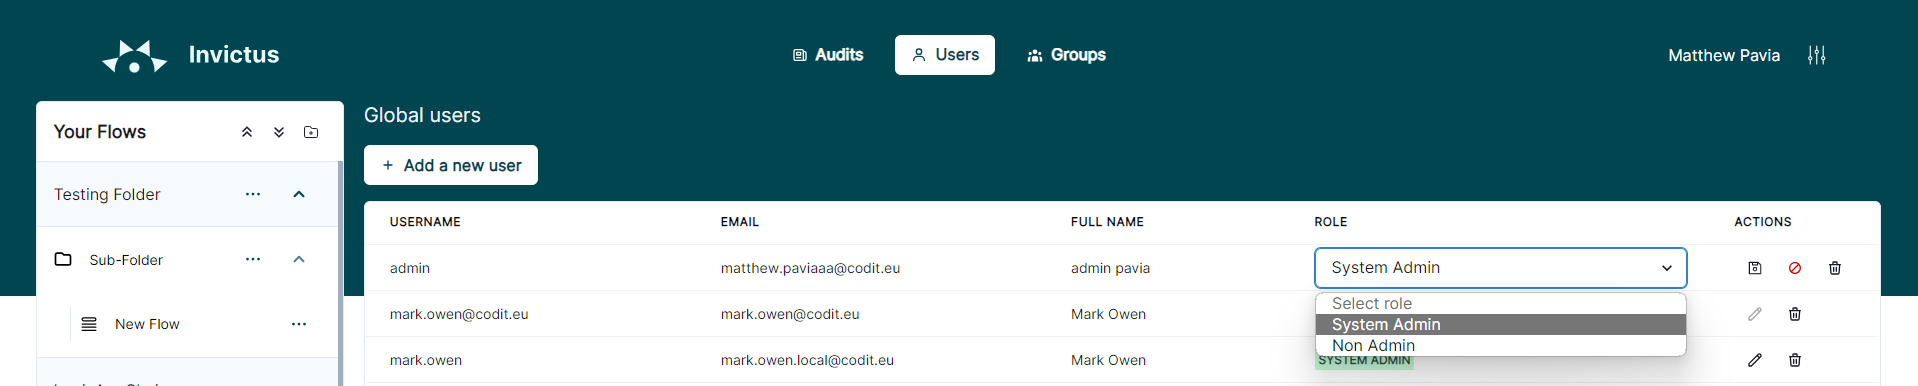Switch to the Audits tab

click(x=828, y=55)
